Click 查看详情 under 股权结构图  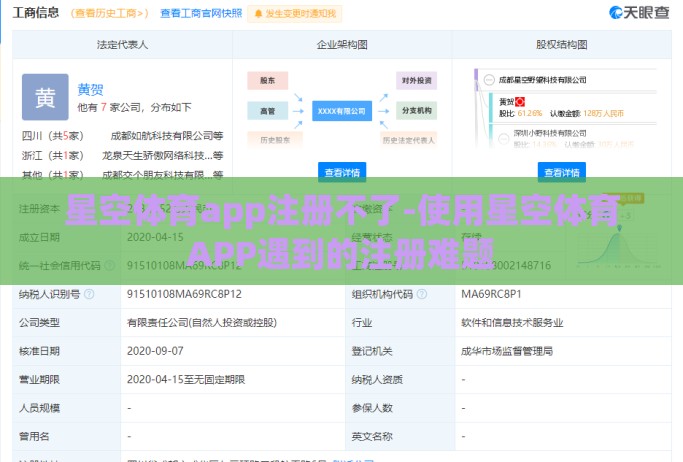[x=561, y=173]
